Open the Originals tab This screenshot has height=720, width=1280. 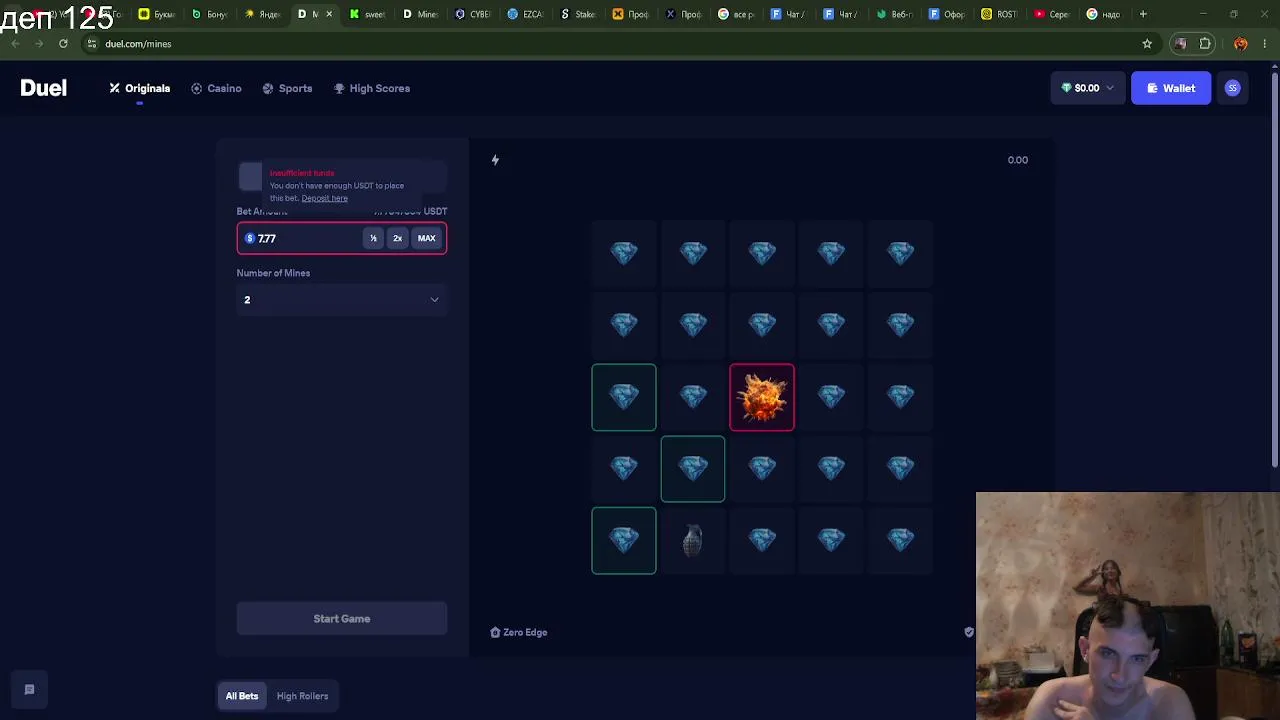click(x=140, y=88)
